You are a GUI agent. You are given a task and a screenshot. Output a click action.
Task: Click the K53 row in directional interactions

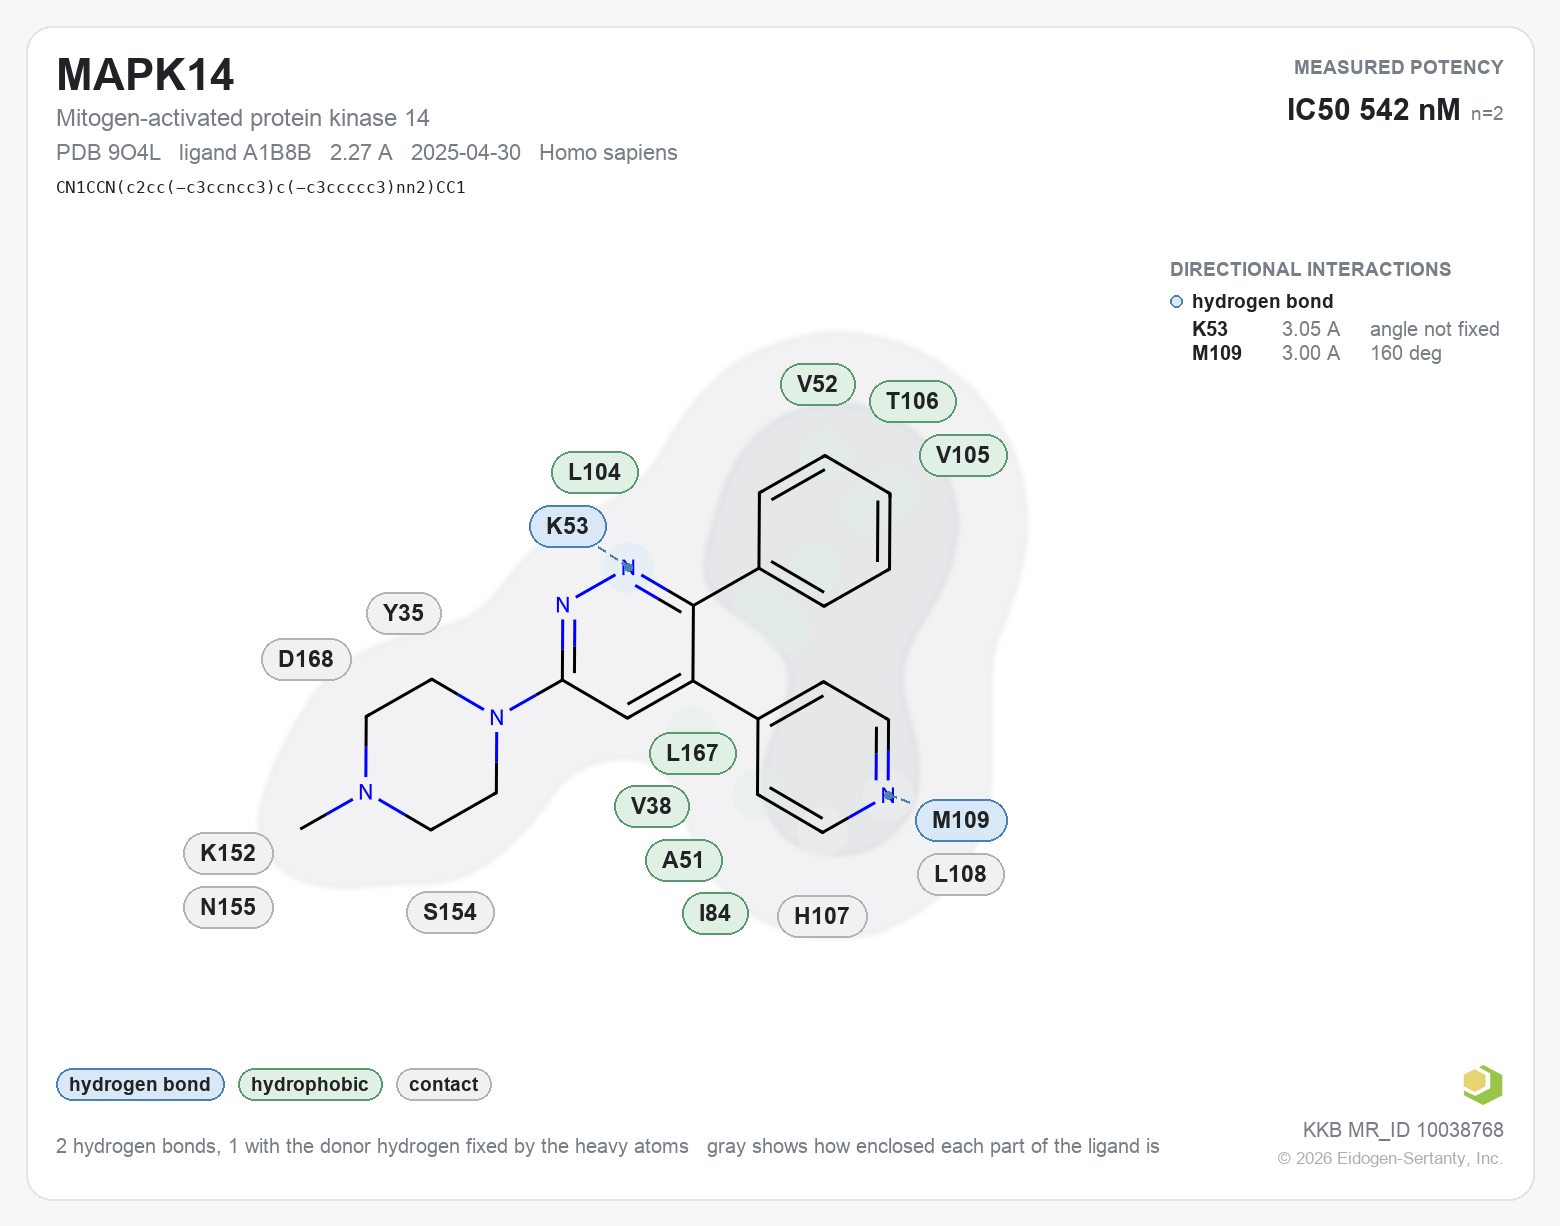tap(1345, 329)
